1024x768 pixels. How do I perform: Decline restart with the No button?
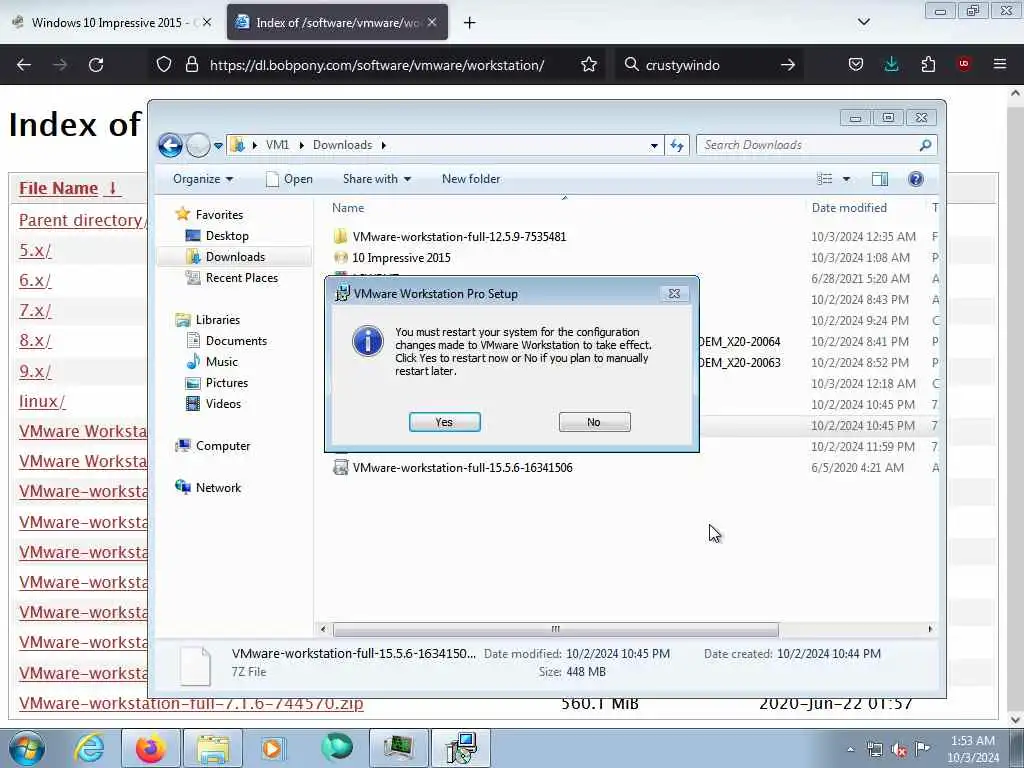pyautogui.click(x=594, y=422)
